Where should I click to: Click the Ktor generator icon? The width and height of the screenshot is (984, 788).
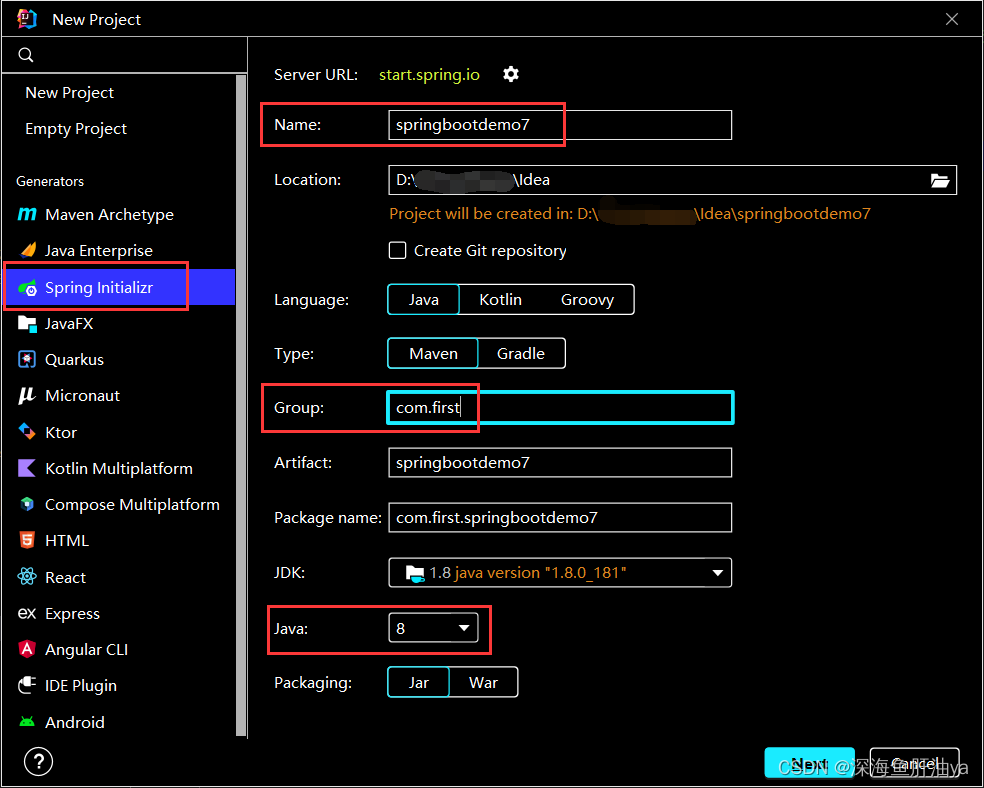(27, 432)
